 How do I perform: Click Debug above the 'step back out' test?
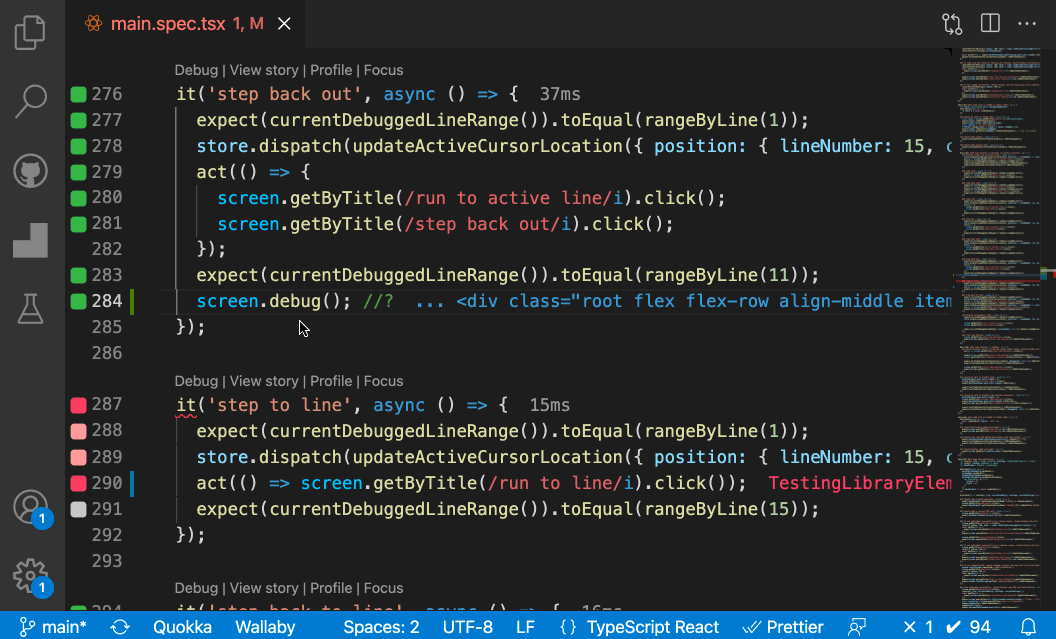click(196, 70)
